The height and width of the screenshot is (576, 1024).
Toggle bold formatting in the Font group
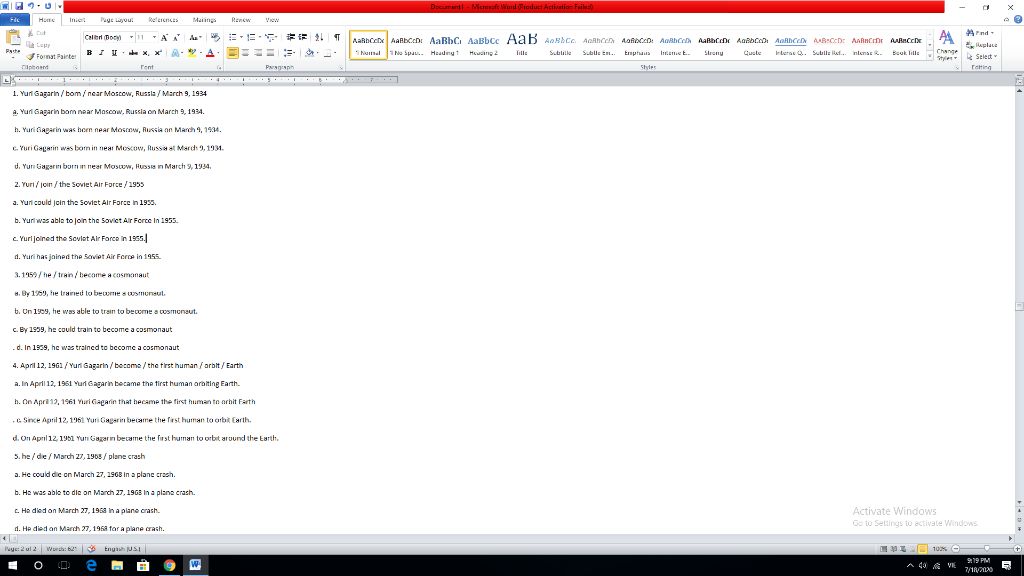(x=89, y=52)
